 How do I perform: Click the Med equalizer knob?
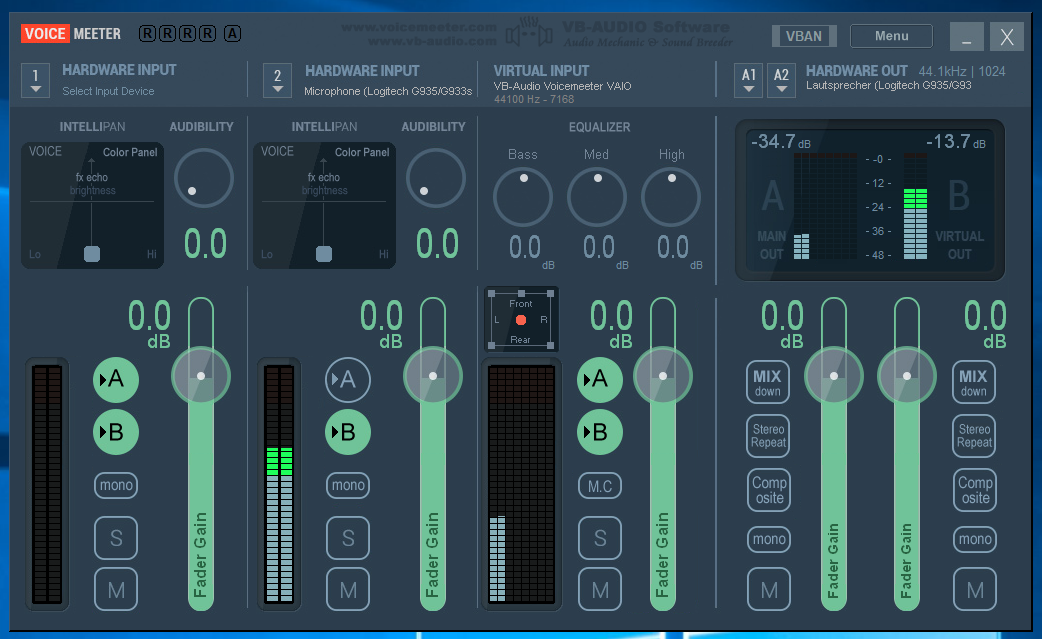tap(597, 197)
